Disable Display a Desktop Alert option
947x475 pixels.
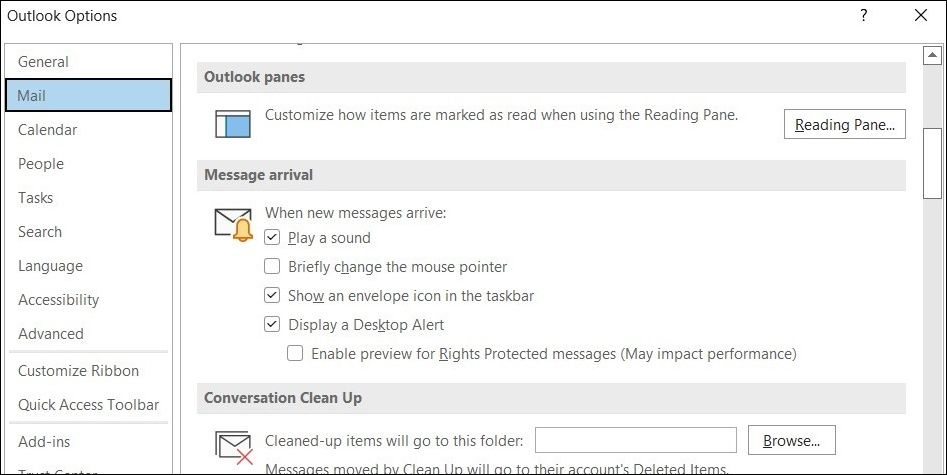click(x=272, y=325)
